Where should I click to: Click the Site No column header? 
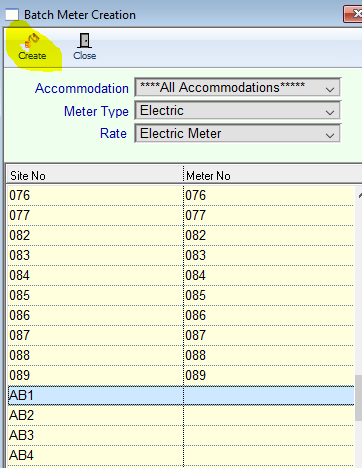pyautogui.click(x=95, y=175)
